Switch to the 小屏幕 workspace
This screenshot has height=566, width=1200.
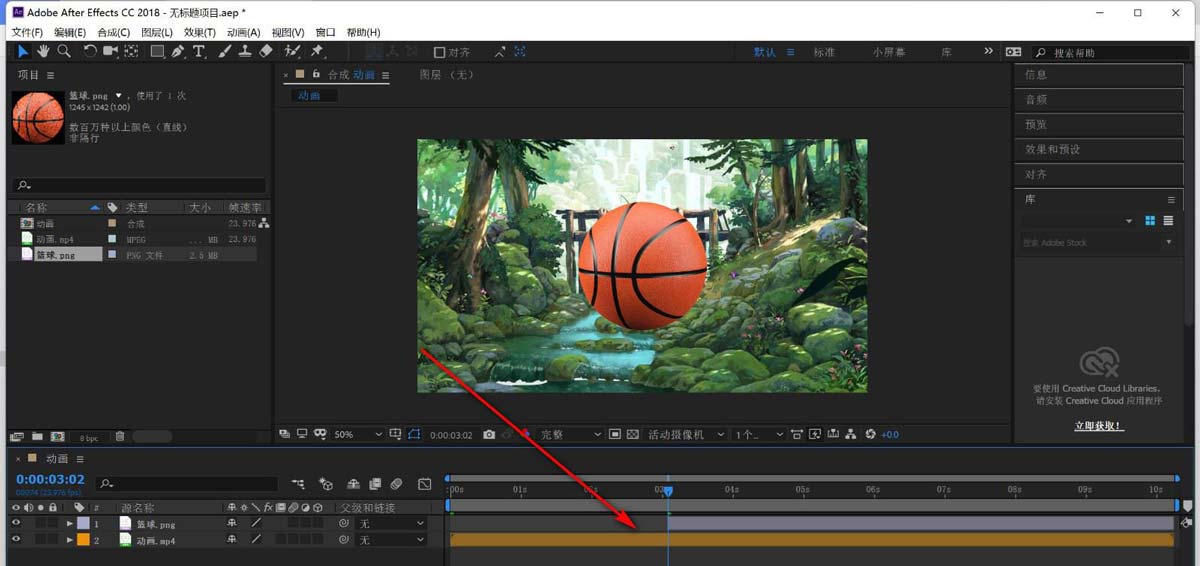(x=889, y=52)
